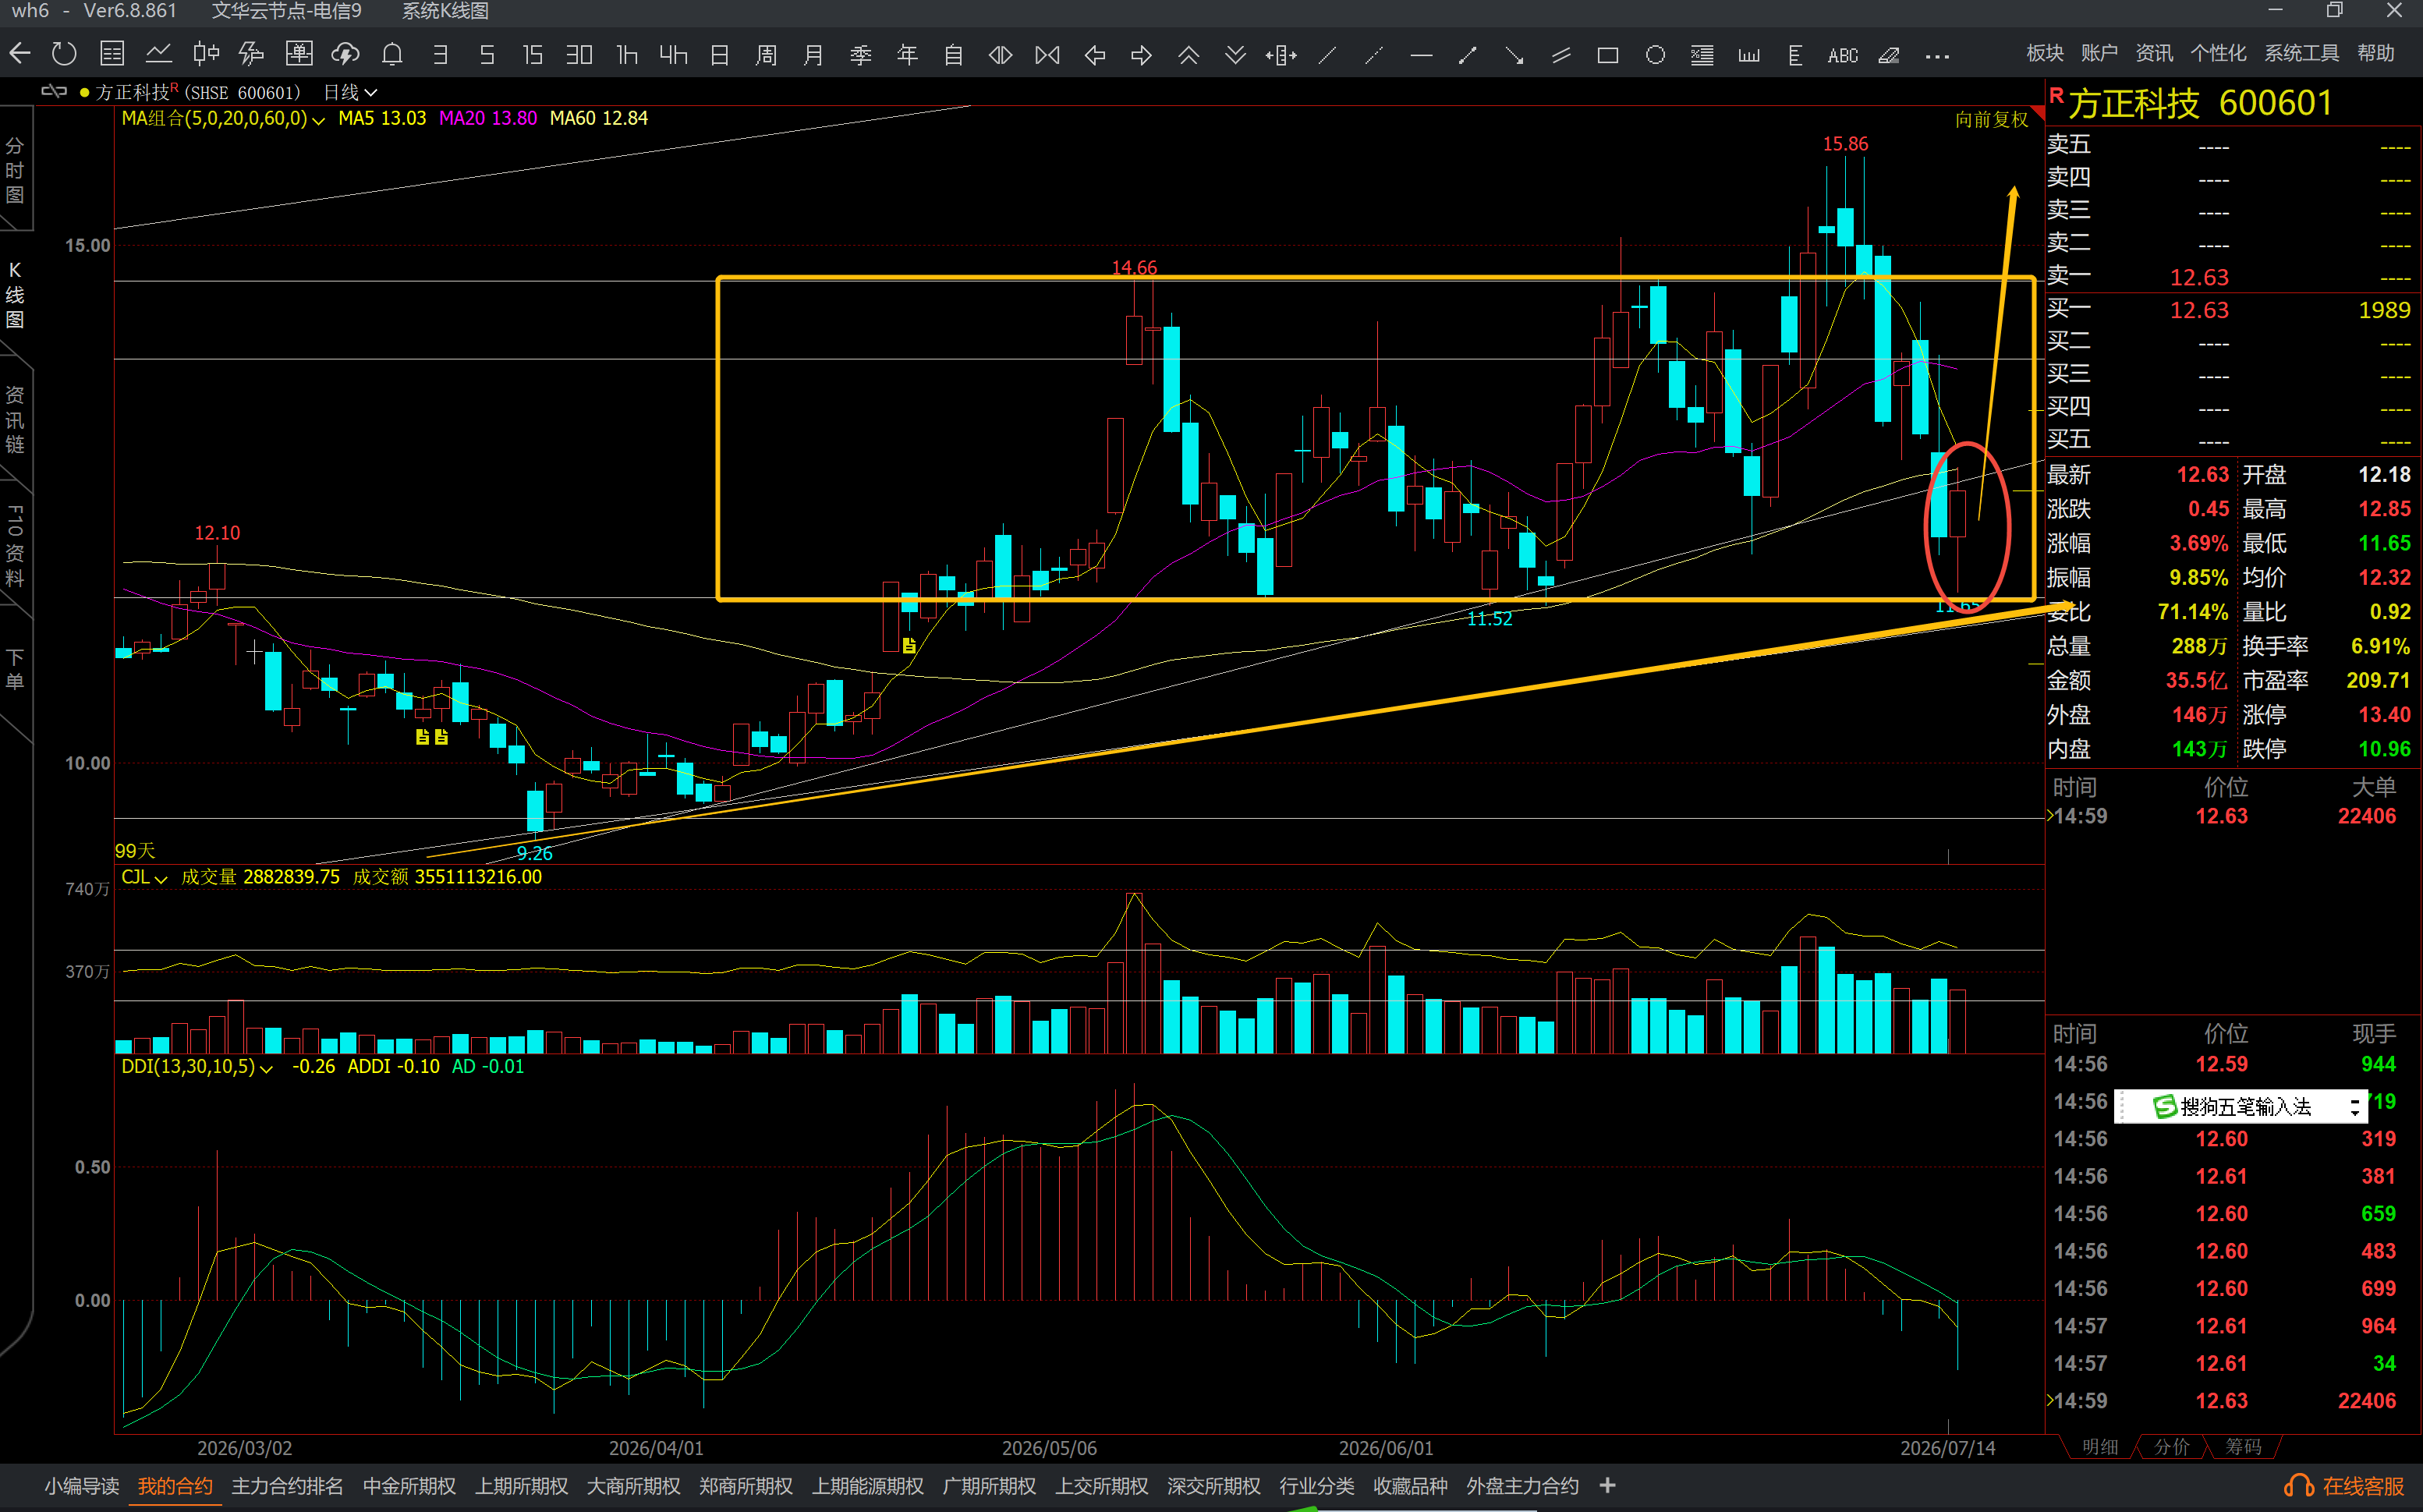Select the 3-minute period

point(439,54)
